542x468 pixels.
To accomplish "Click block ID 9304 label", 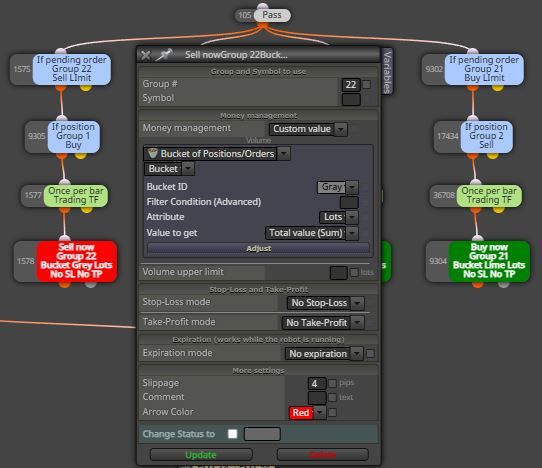I will (x=438, y=261).
